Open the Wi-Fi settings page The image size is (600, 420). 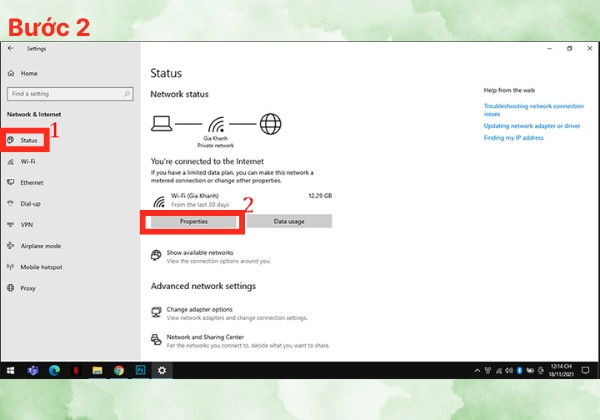(21, 161)
